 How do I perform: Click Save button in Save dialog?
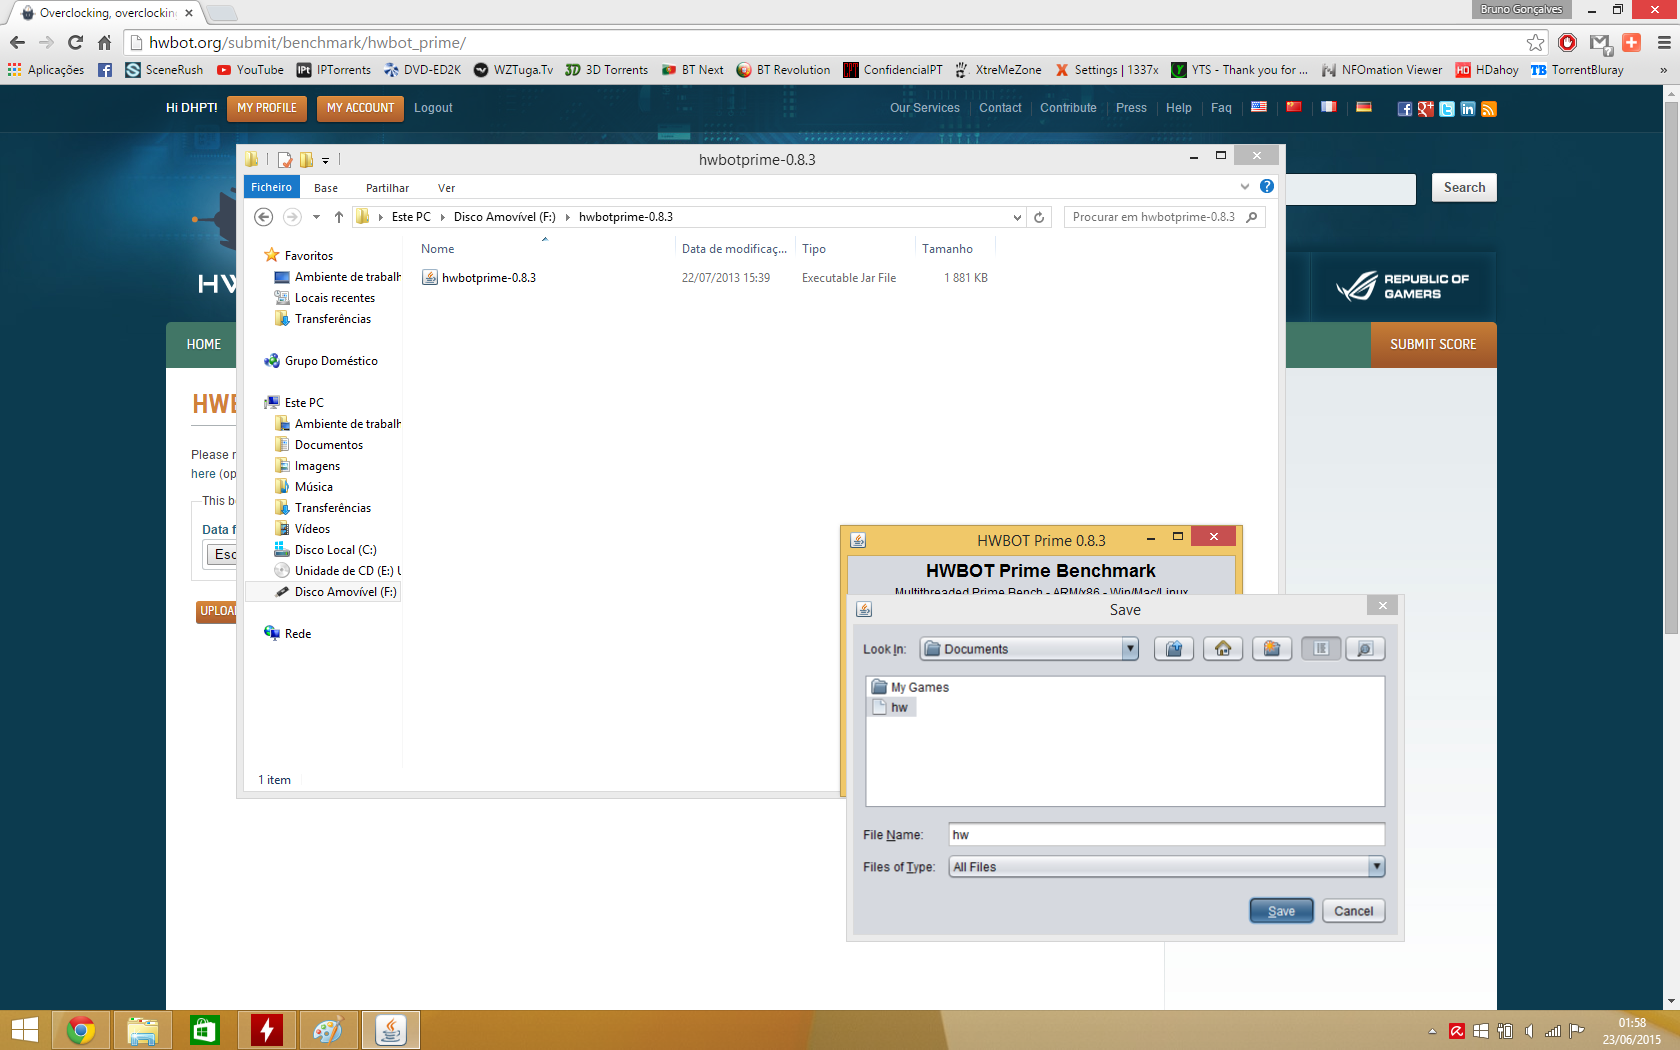coord(1281,911)
